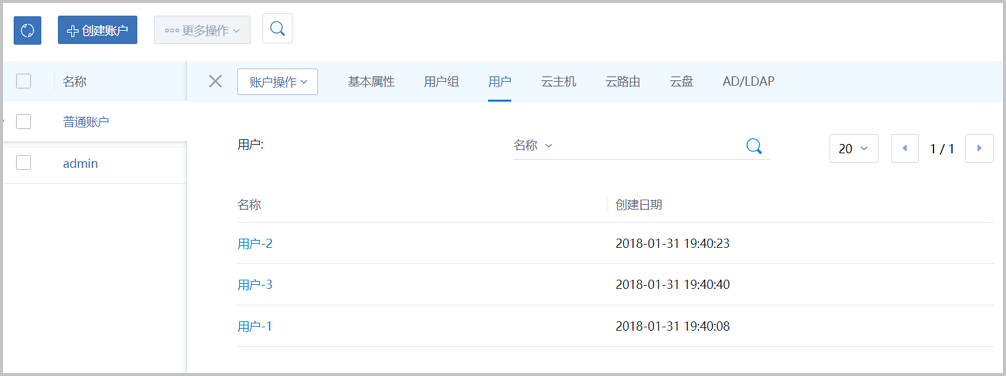
Task: Toggle the select-all checkbox in header
Action: (24, 81)
